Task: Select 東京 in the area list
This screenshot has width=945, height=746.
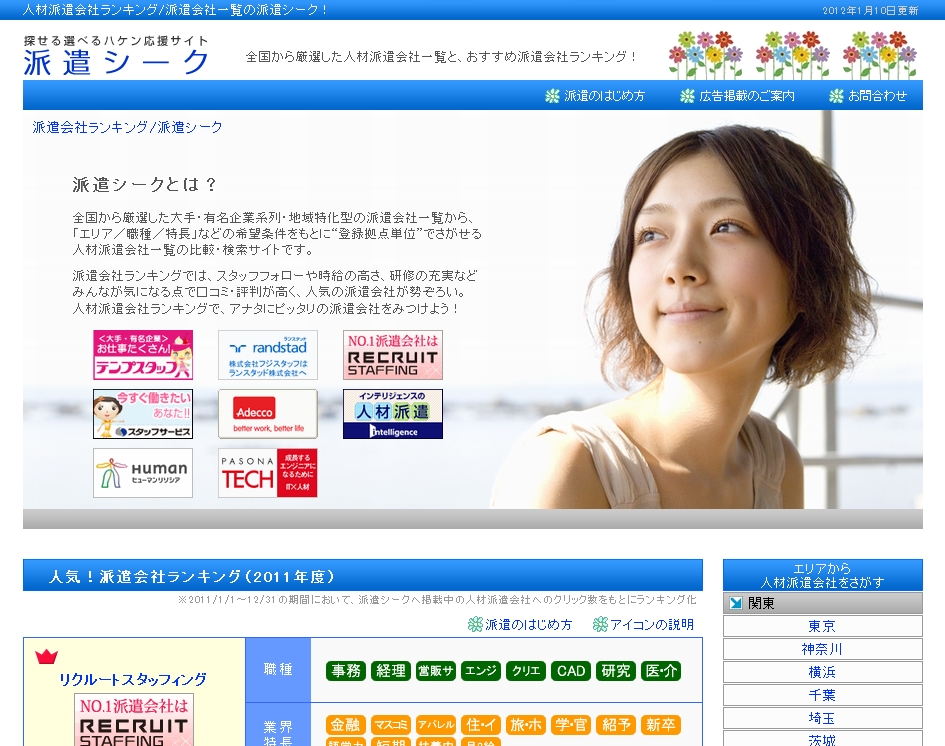Action: point(822,626)
